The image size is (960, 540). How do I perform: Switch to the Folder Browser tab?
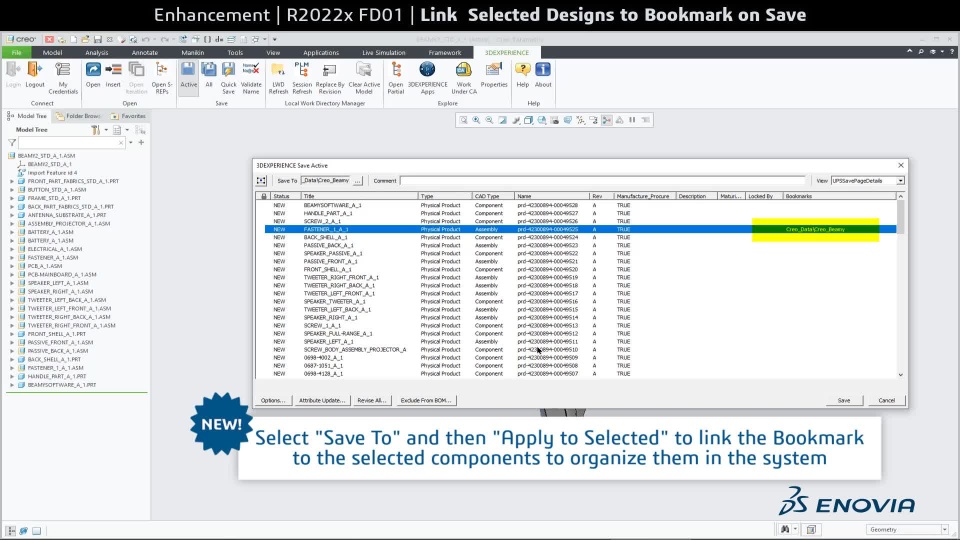coord(78,116)
